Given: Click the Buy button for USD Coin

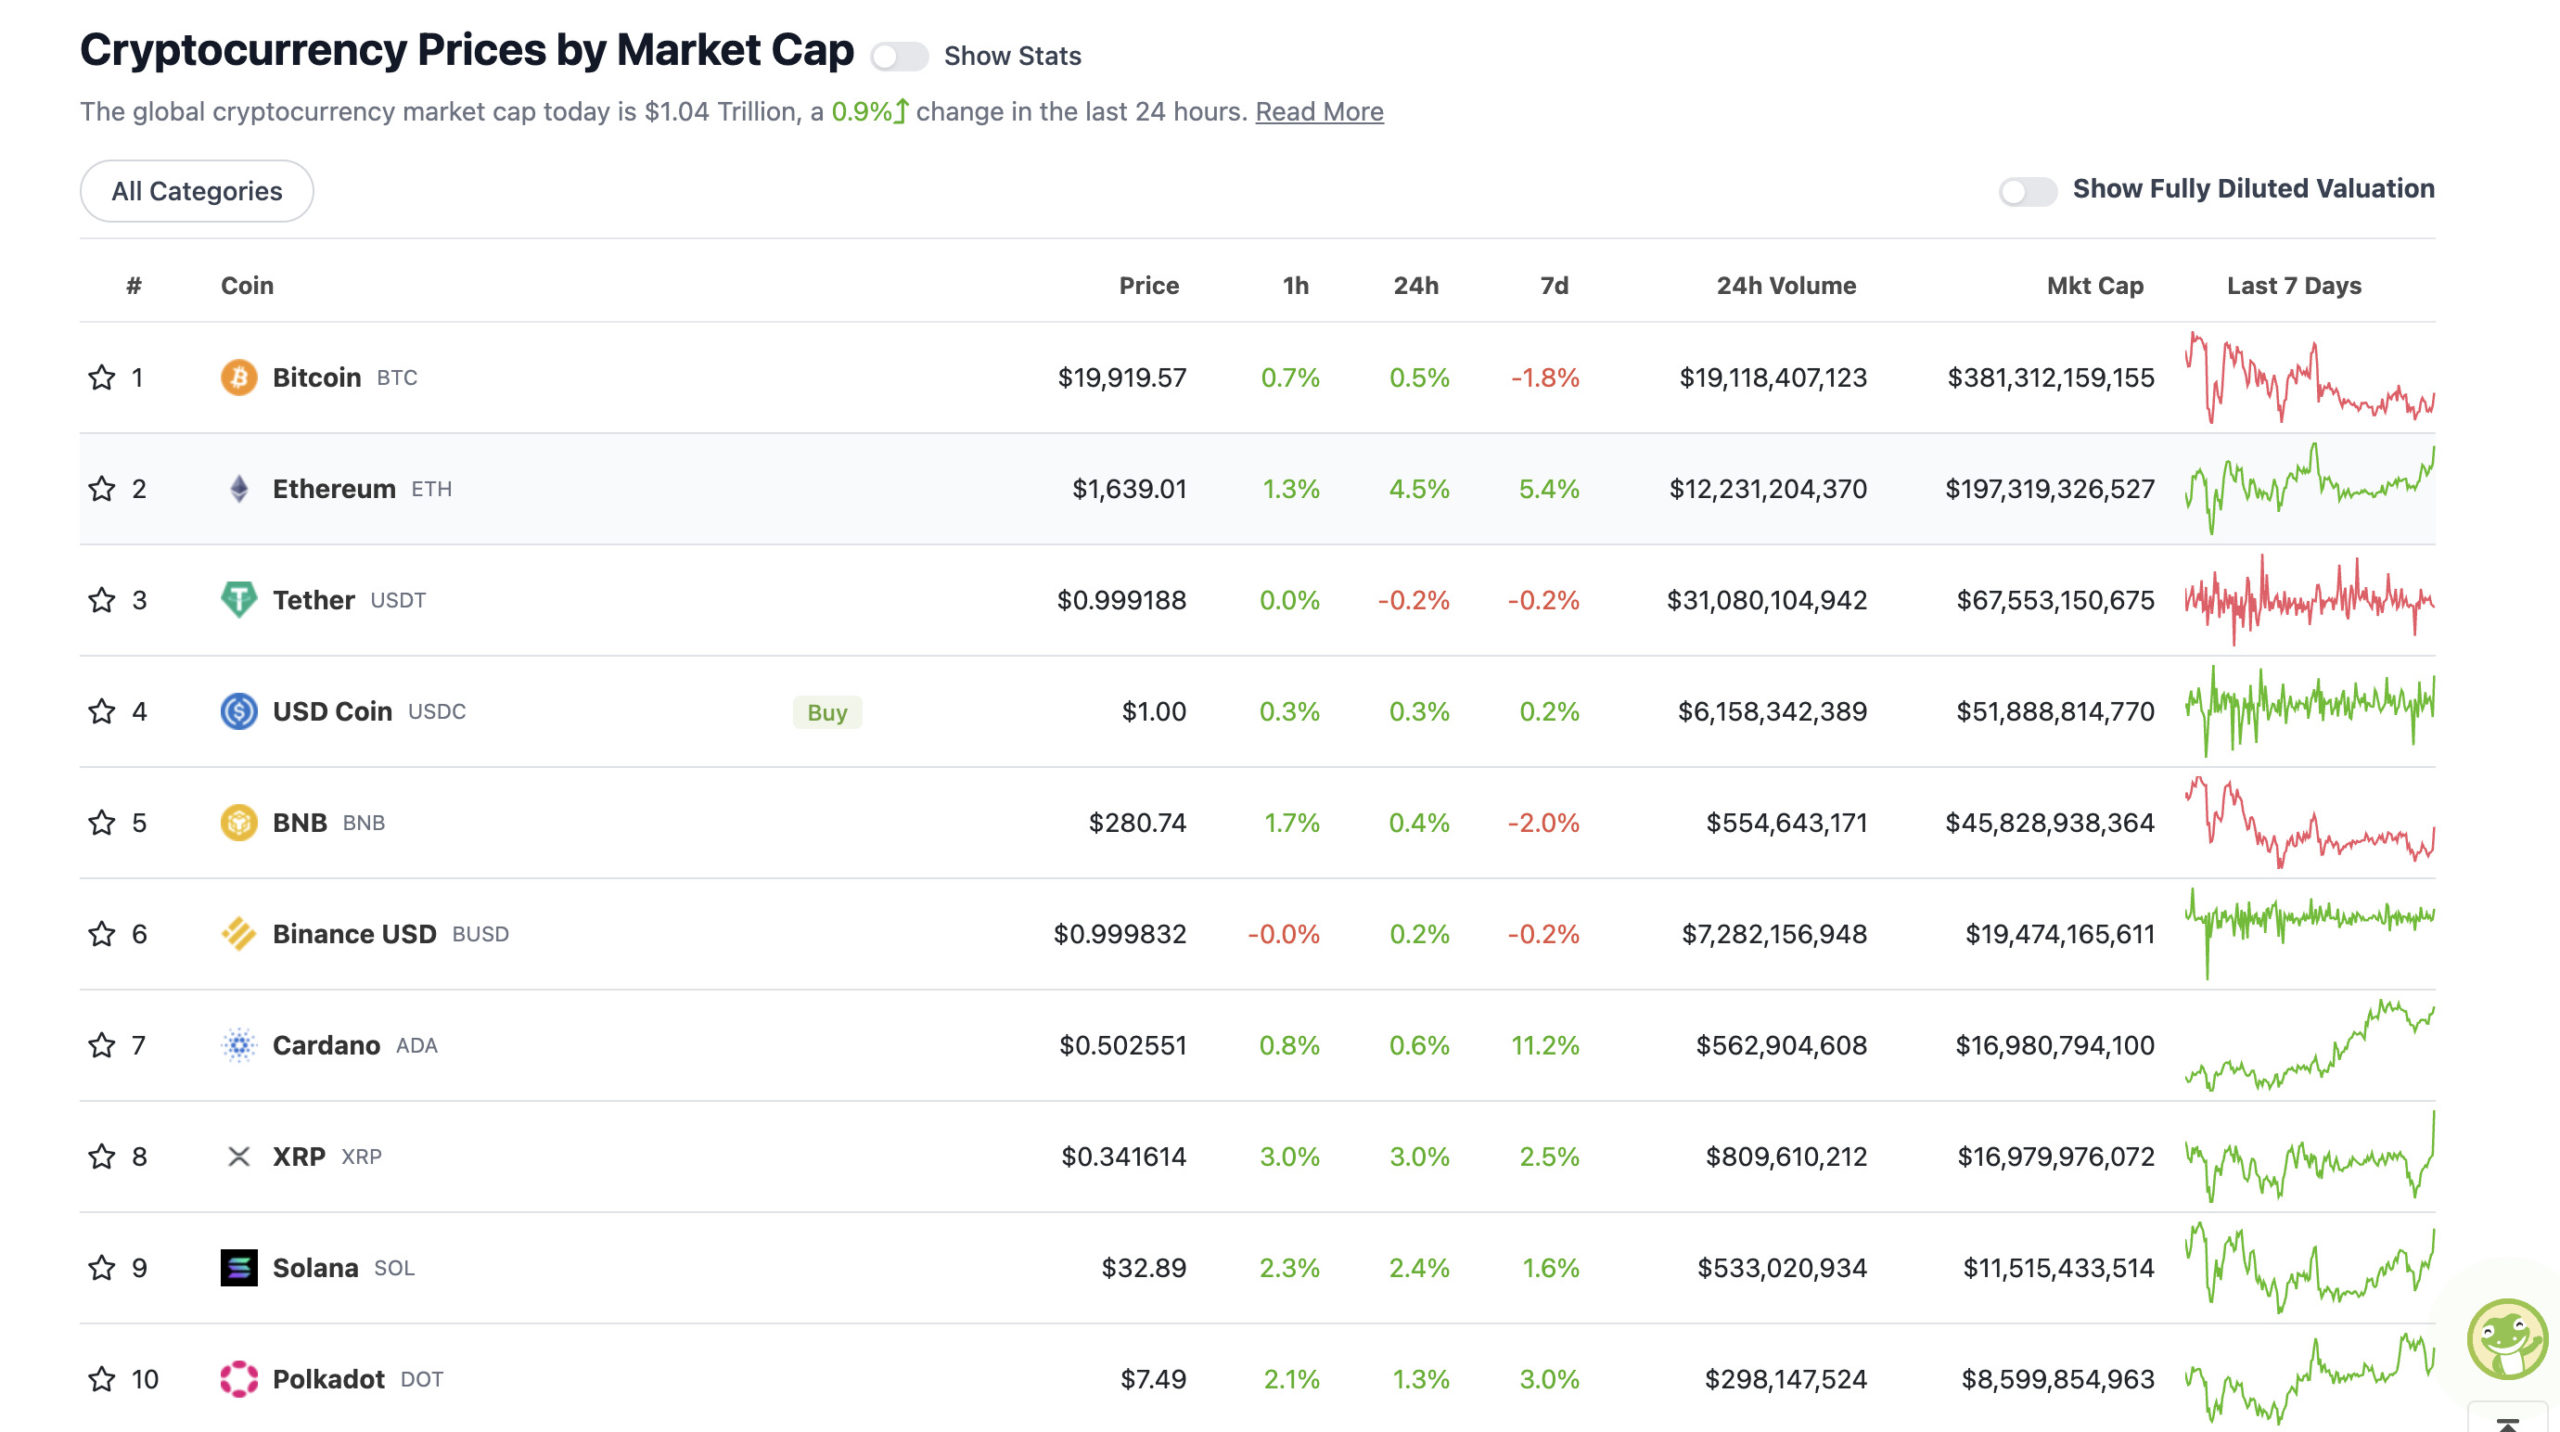Looking at the screenshot, I should tap(827, 712).
